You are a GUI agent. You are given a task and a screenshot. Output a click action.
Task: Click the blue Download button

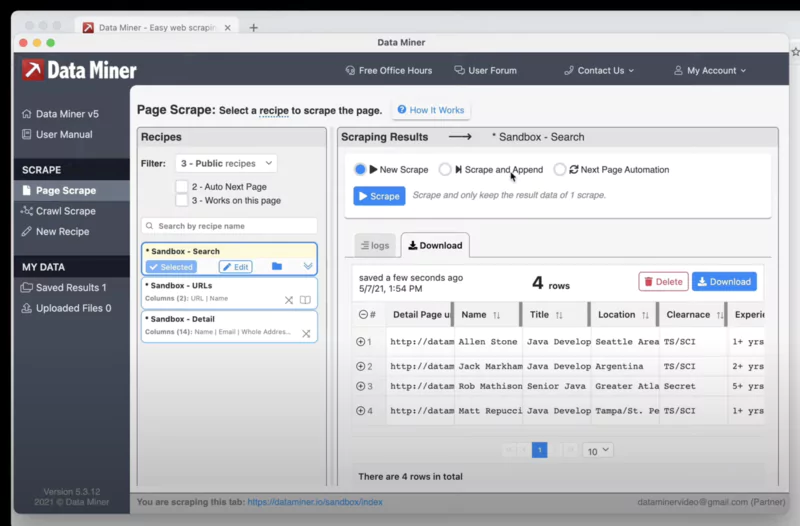click(x=724, y=282)
